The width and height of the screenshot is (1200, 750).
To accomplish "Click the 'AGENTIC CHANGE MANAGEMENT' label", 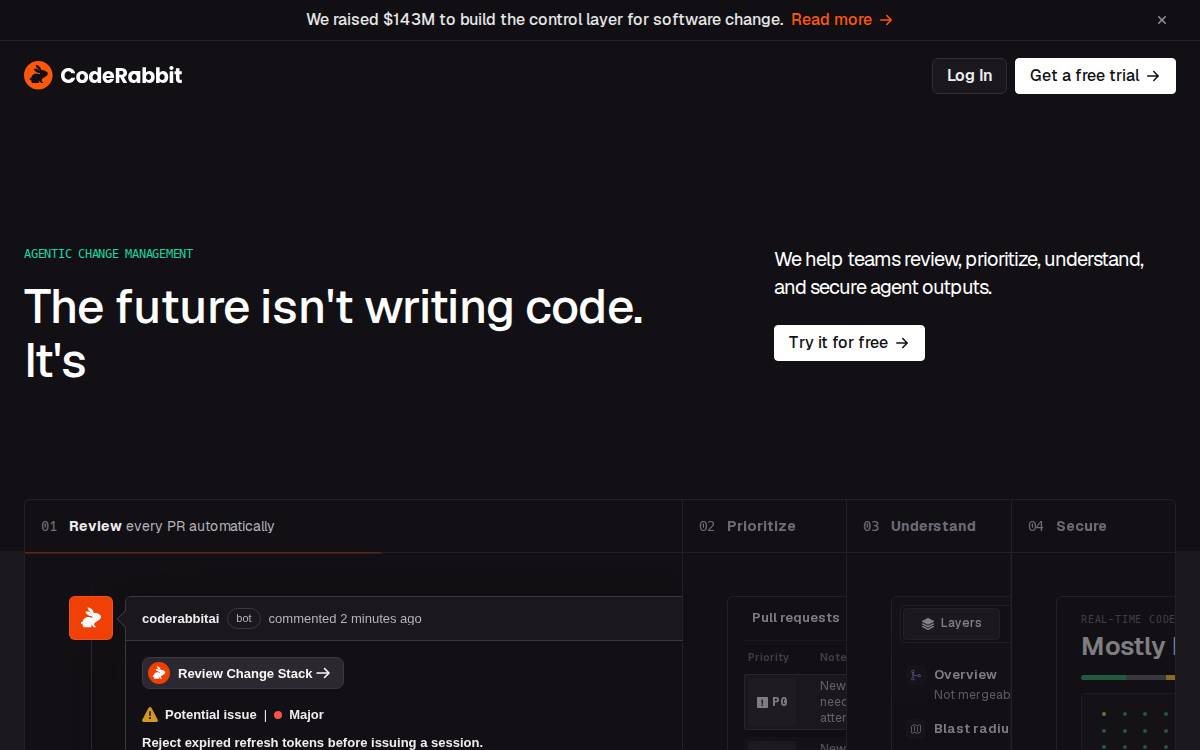I will click(108, 254).
